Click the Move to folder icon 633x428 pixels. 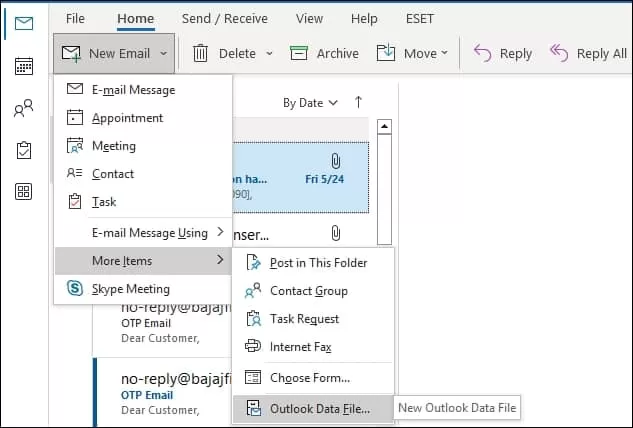point(386,53)
